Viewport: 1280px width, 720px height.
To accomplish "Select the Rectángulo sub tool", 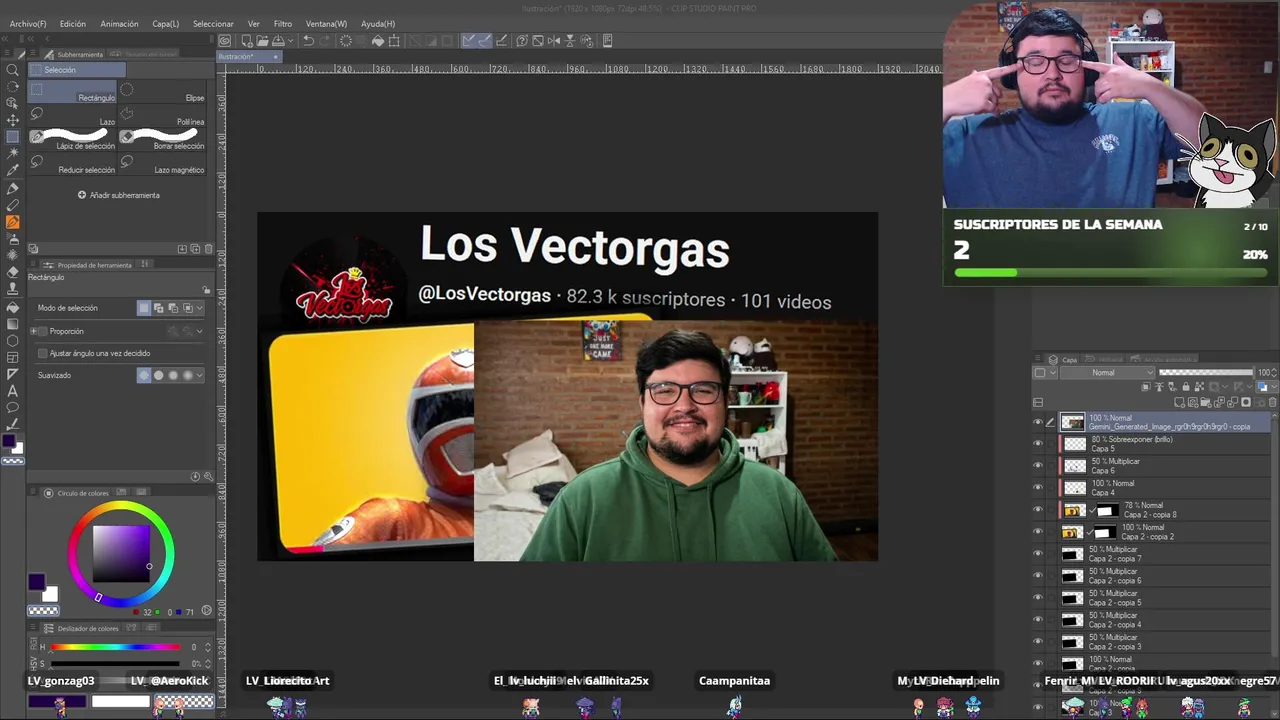I will (73, 93).
